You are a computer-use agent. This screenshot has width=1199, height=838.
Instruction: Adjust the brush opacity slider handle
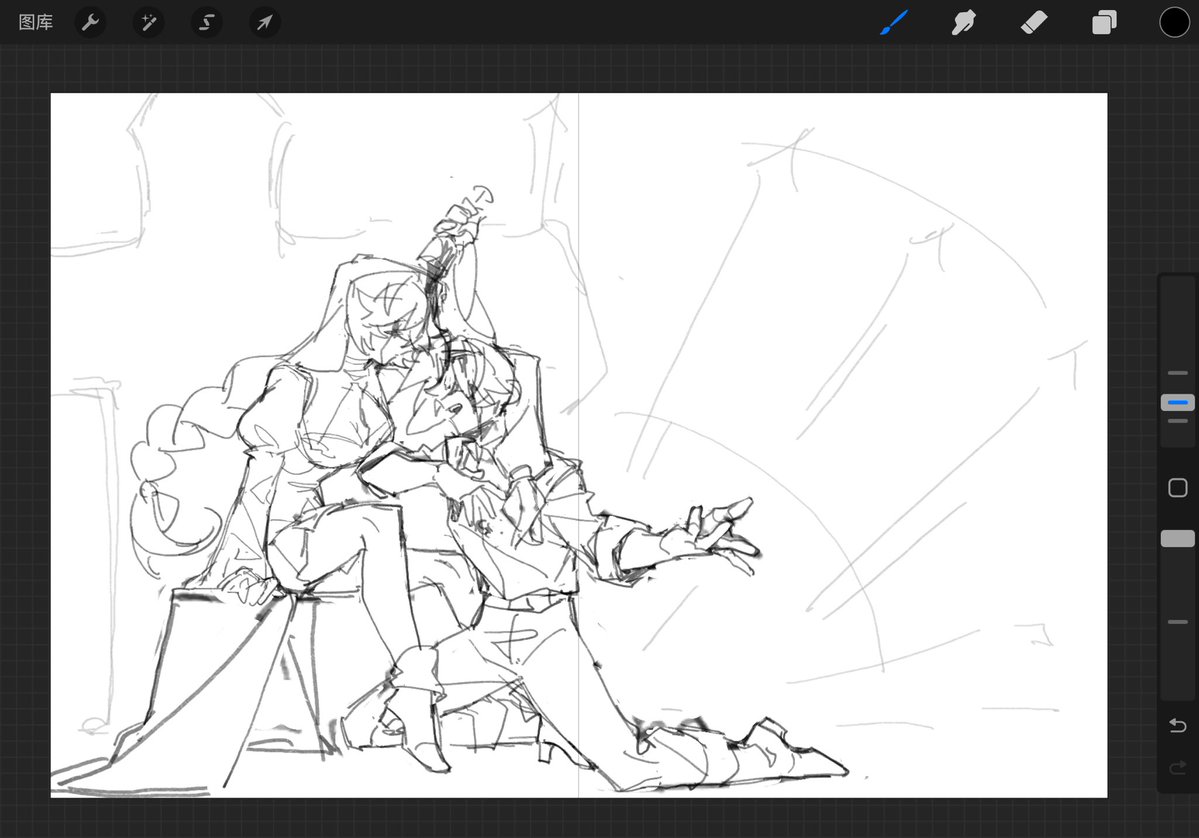[x=1178, y=538]
